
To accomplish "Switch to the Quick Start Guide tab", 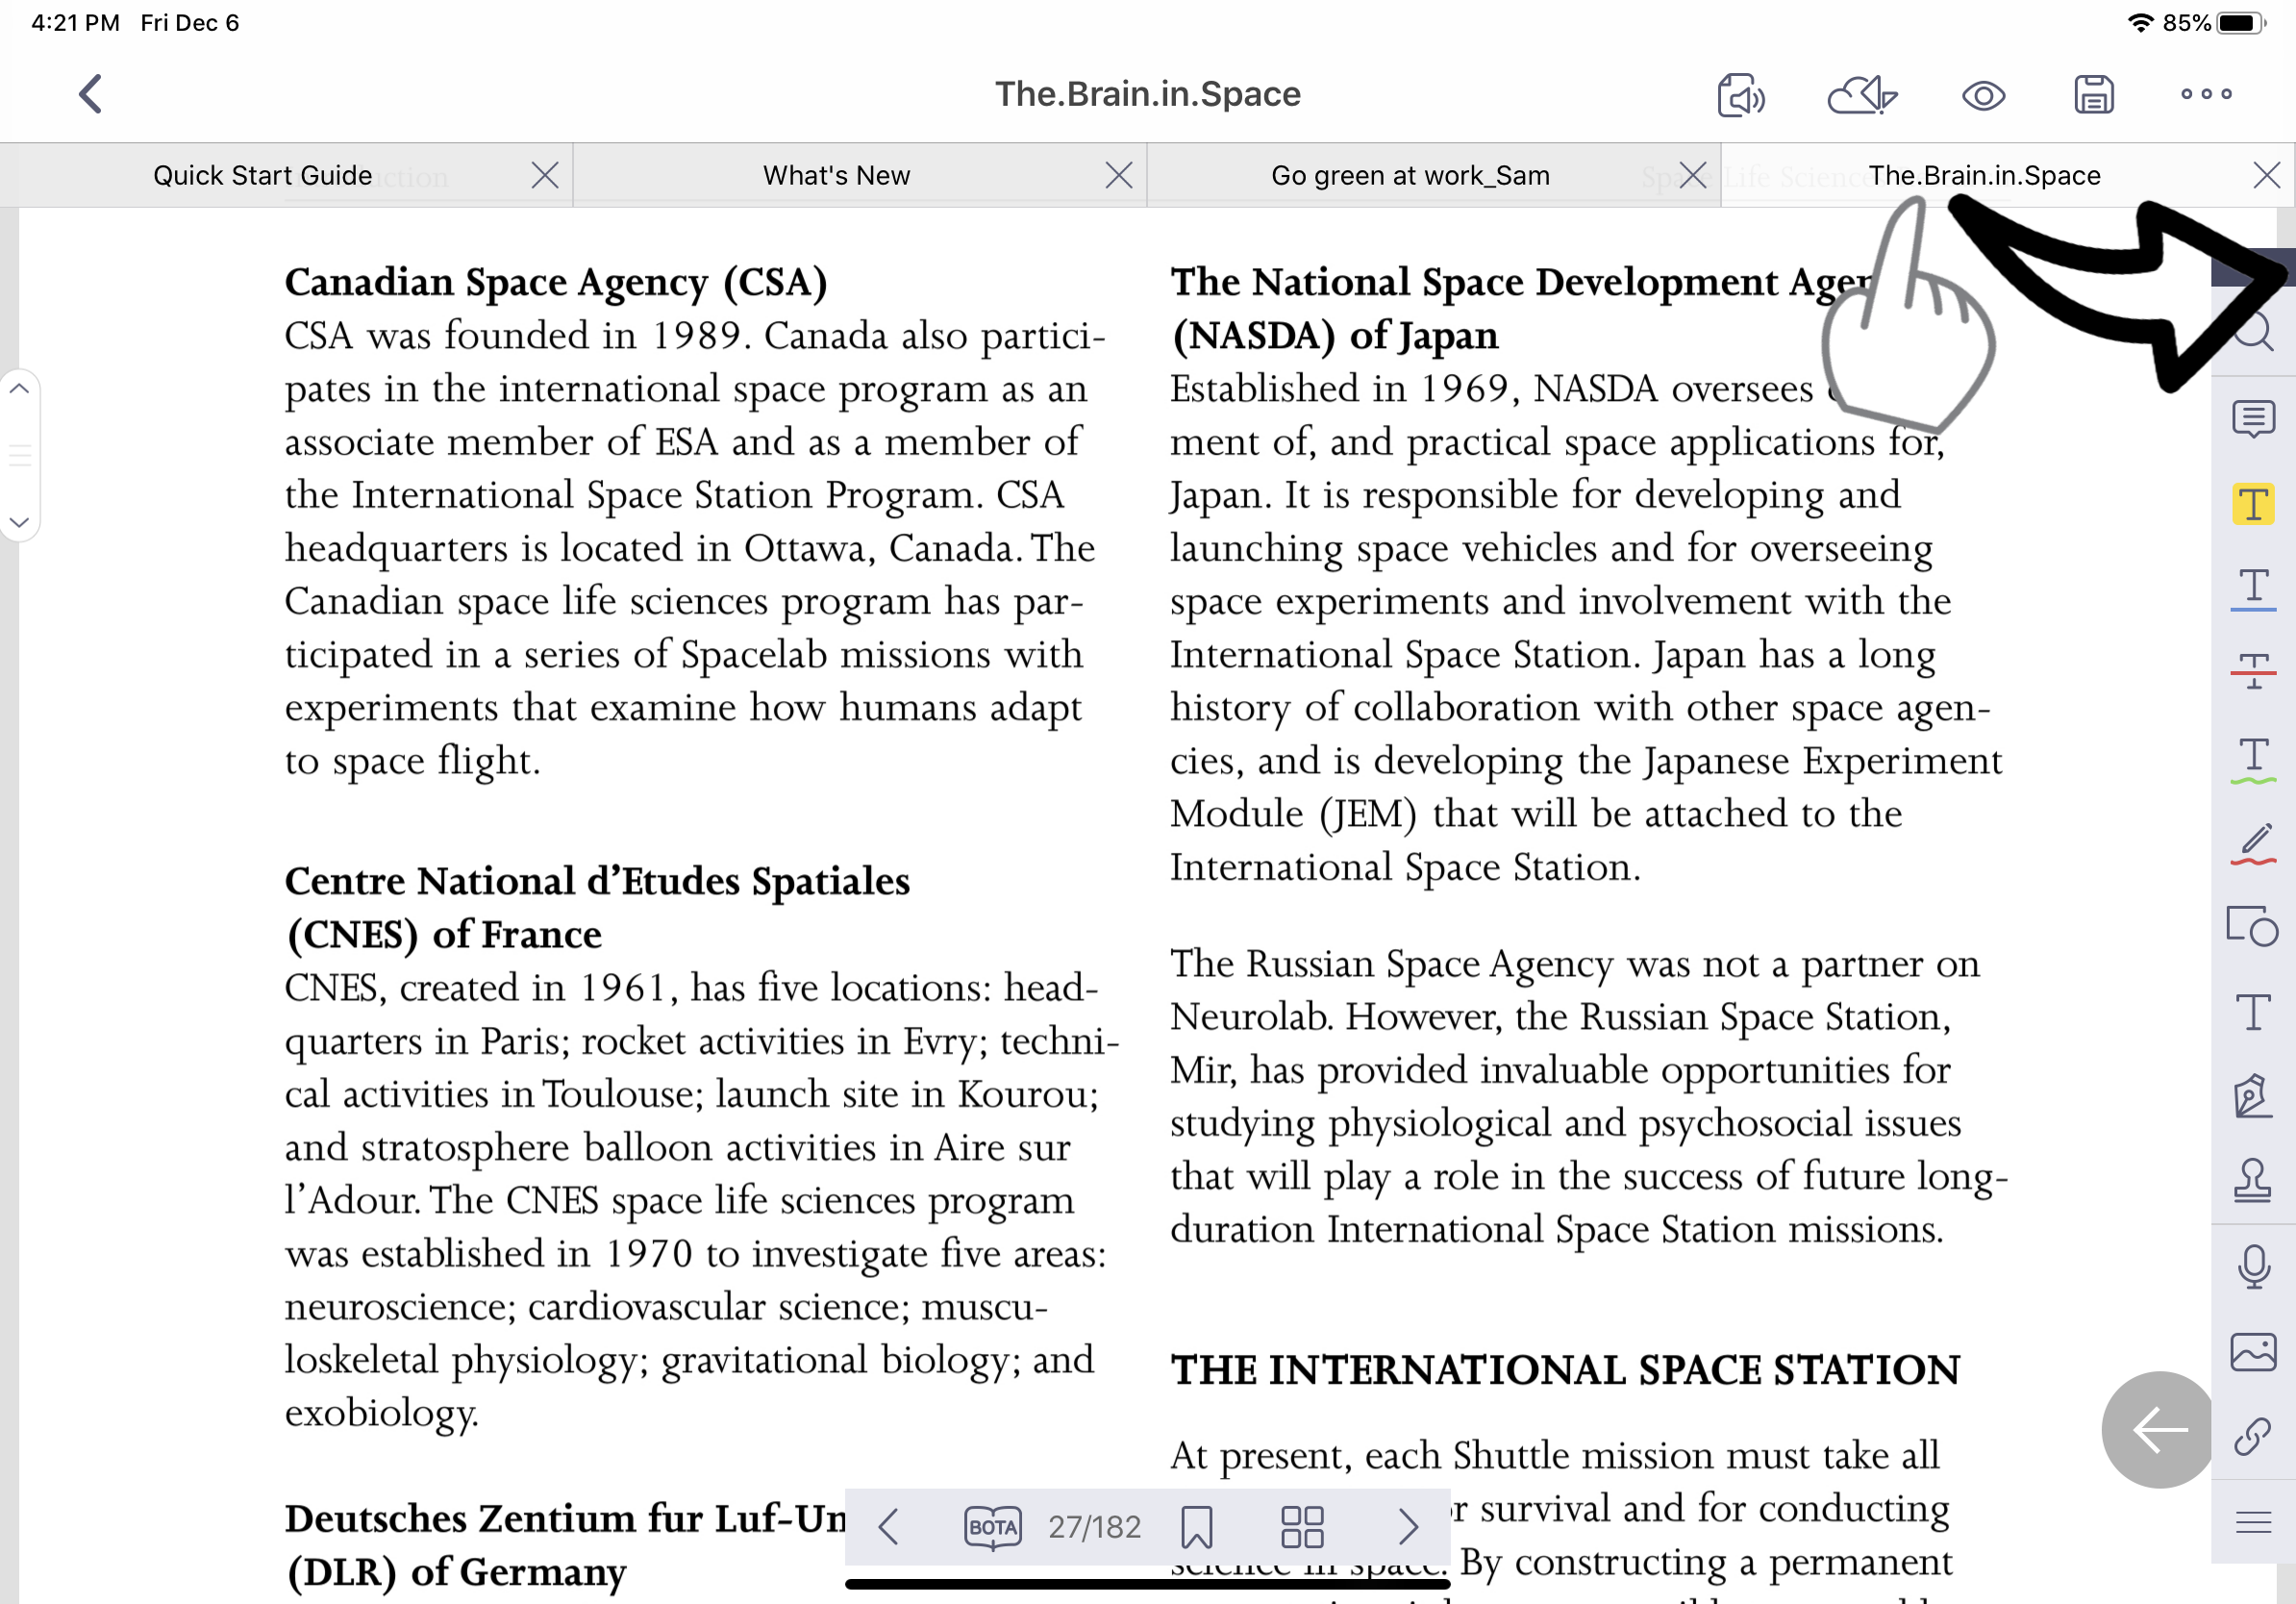I will point(262,175).
